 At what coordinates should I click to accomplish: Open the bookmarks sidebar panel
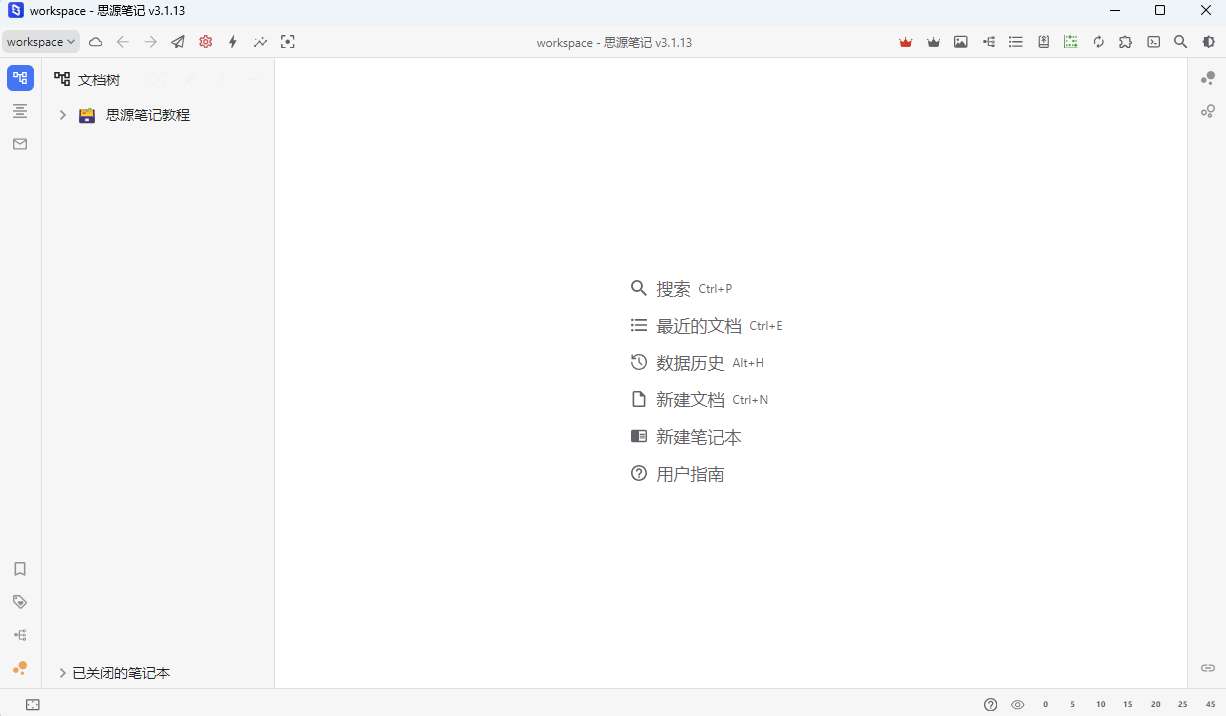click(20, 569)
